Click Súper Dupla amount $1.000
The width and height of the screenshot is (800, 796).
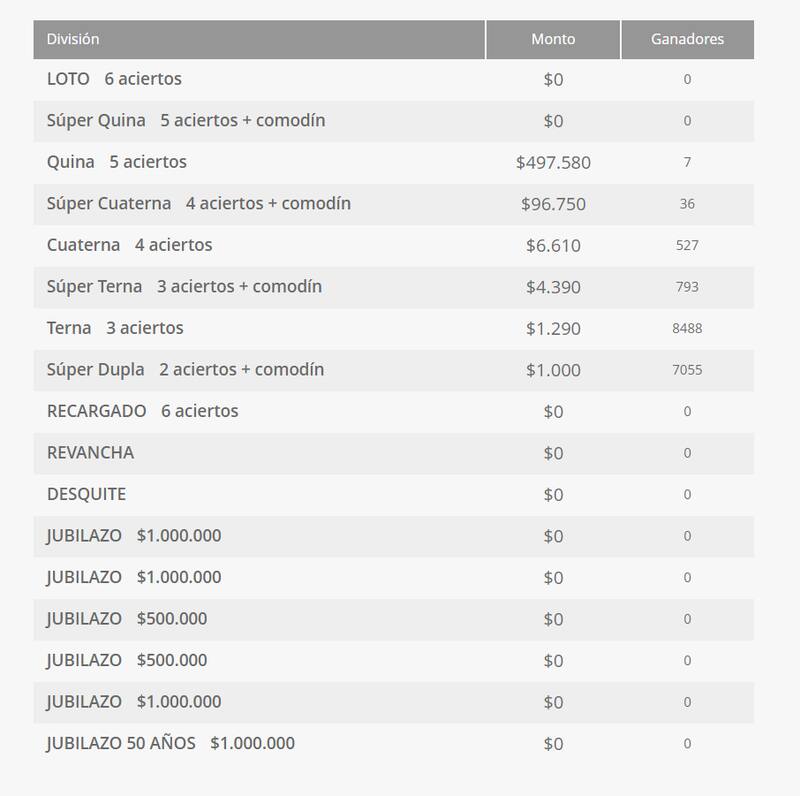553,370
